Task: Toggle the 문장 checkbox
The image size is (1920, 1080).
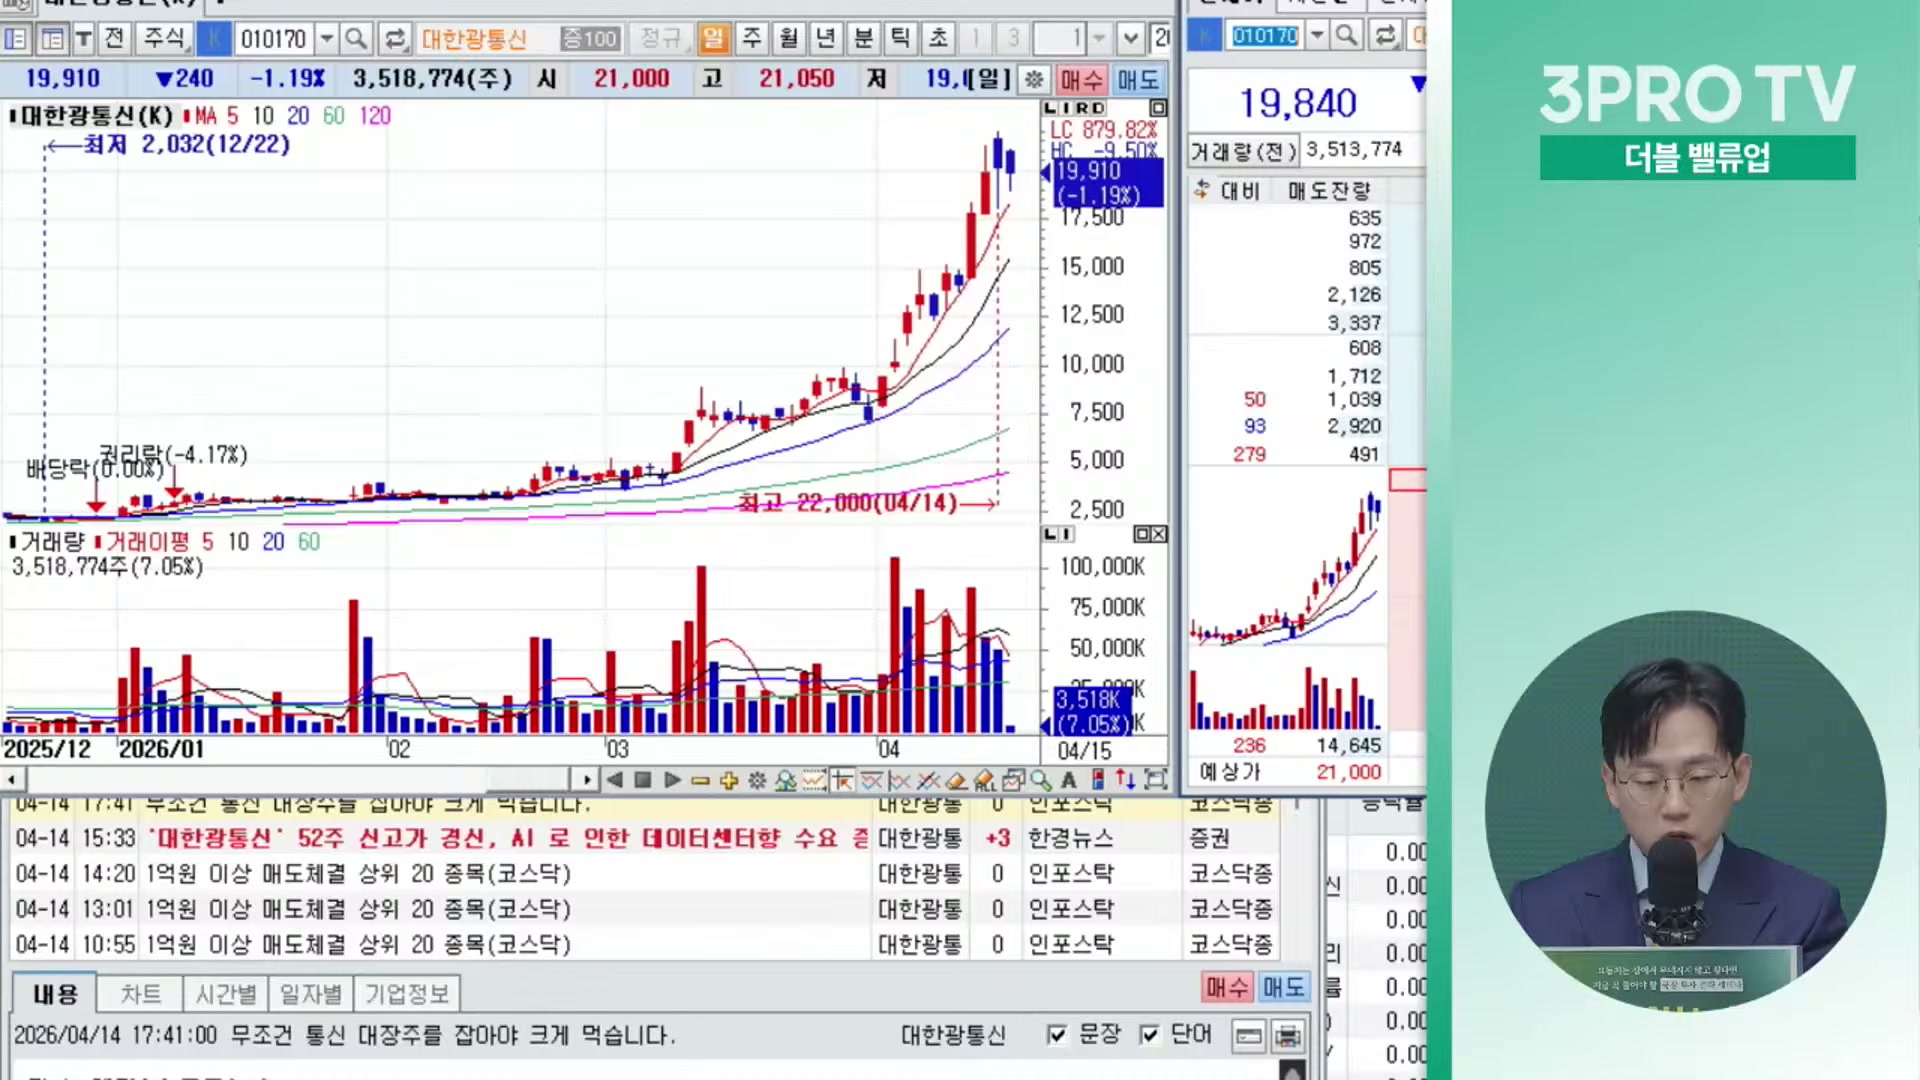Action: click(x=1056, y=1035)
